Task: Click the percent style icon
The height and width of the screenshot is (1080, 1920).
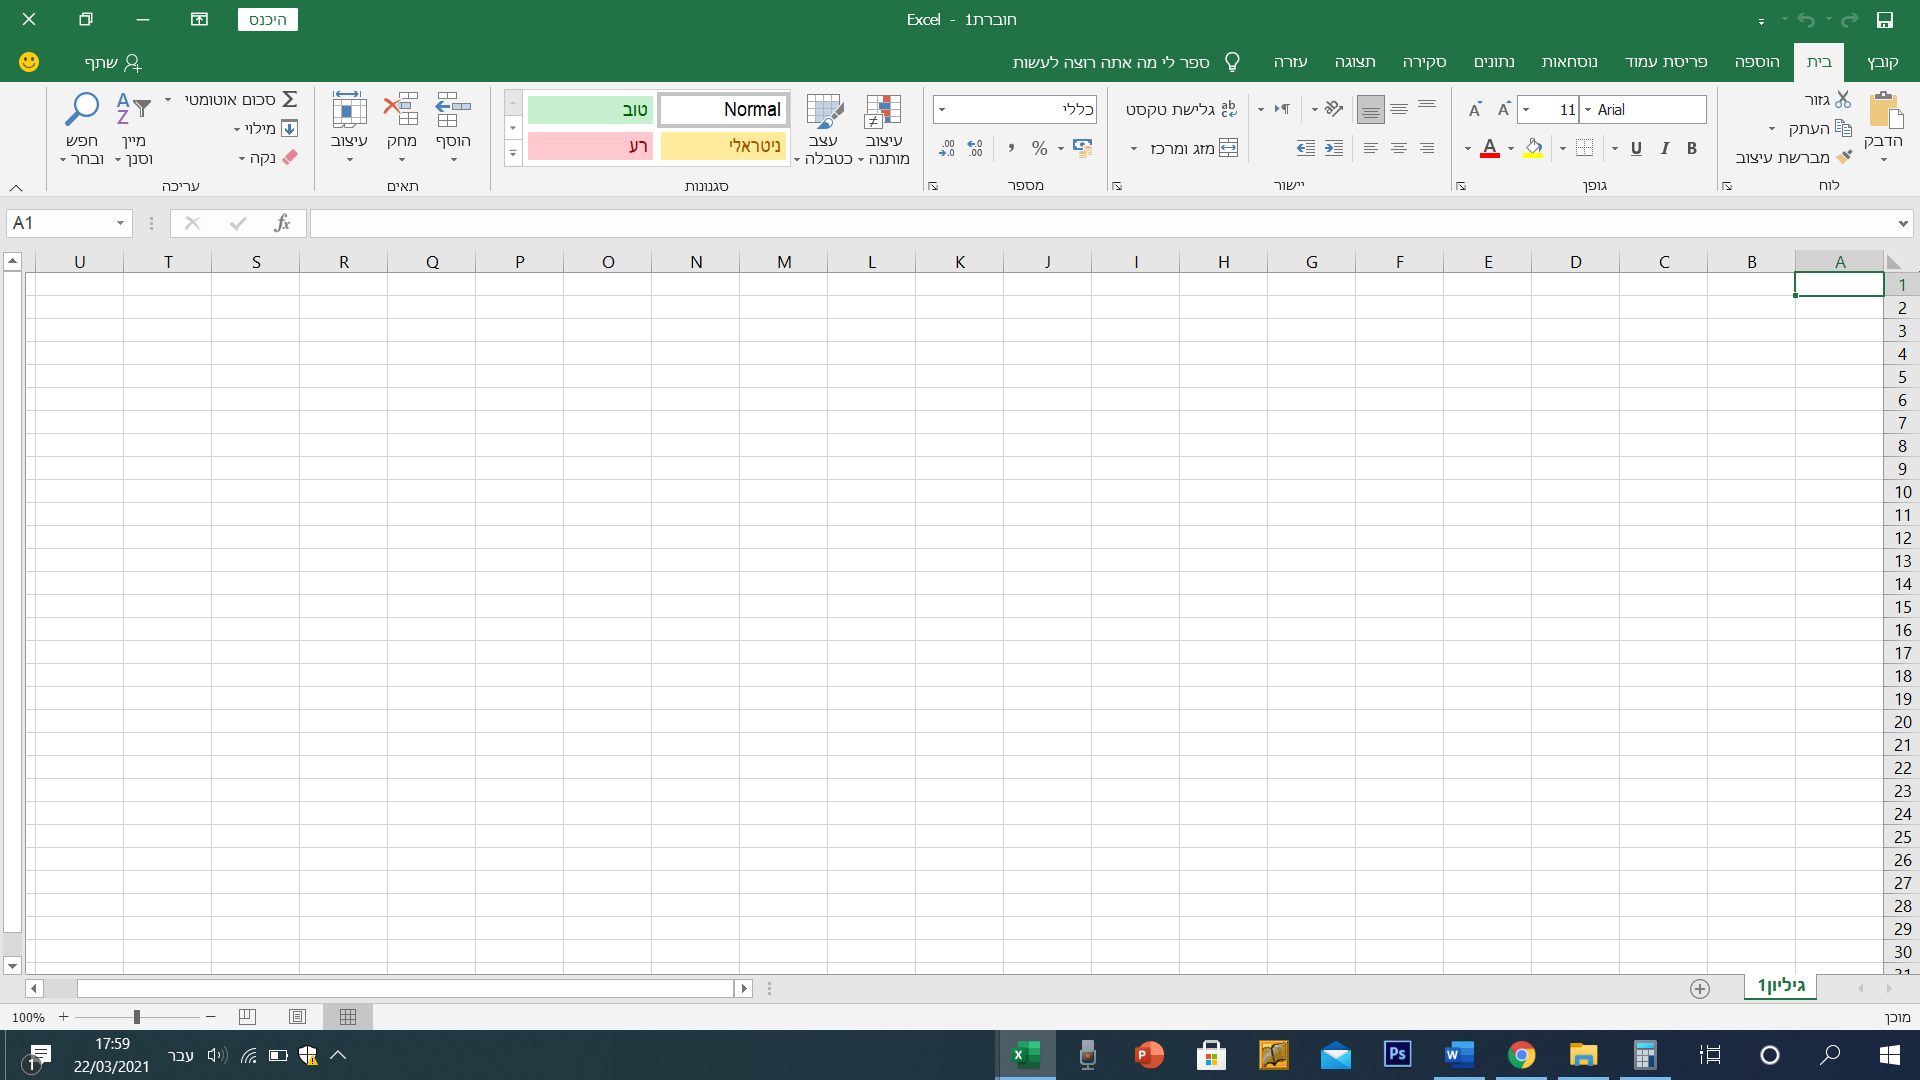Action: 1039,148
